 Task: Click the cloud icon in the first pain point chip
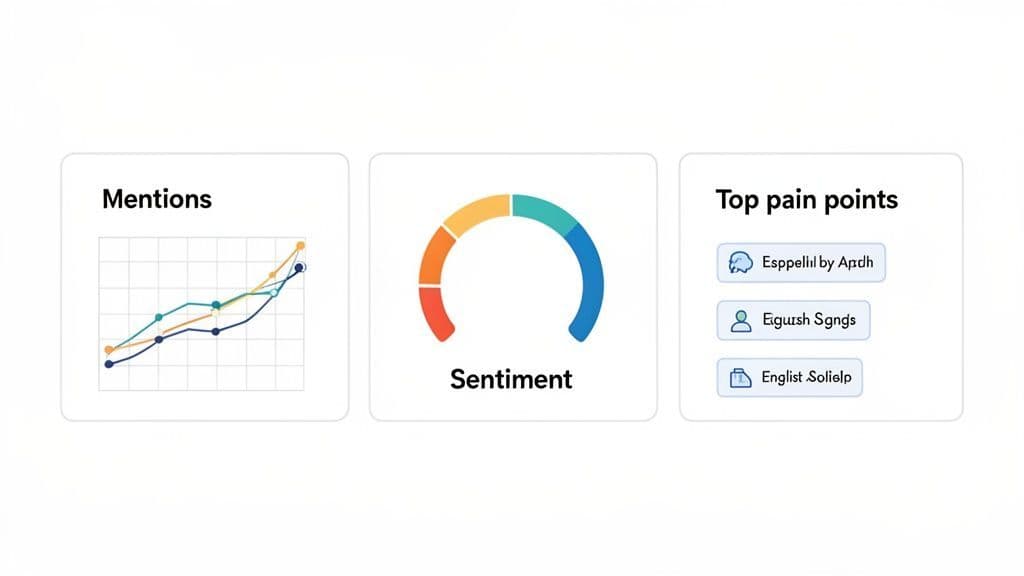coord(738,263)
